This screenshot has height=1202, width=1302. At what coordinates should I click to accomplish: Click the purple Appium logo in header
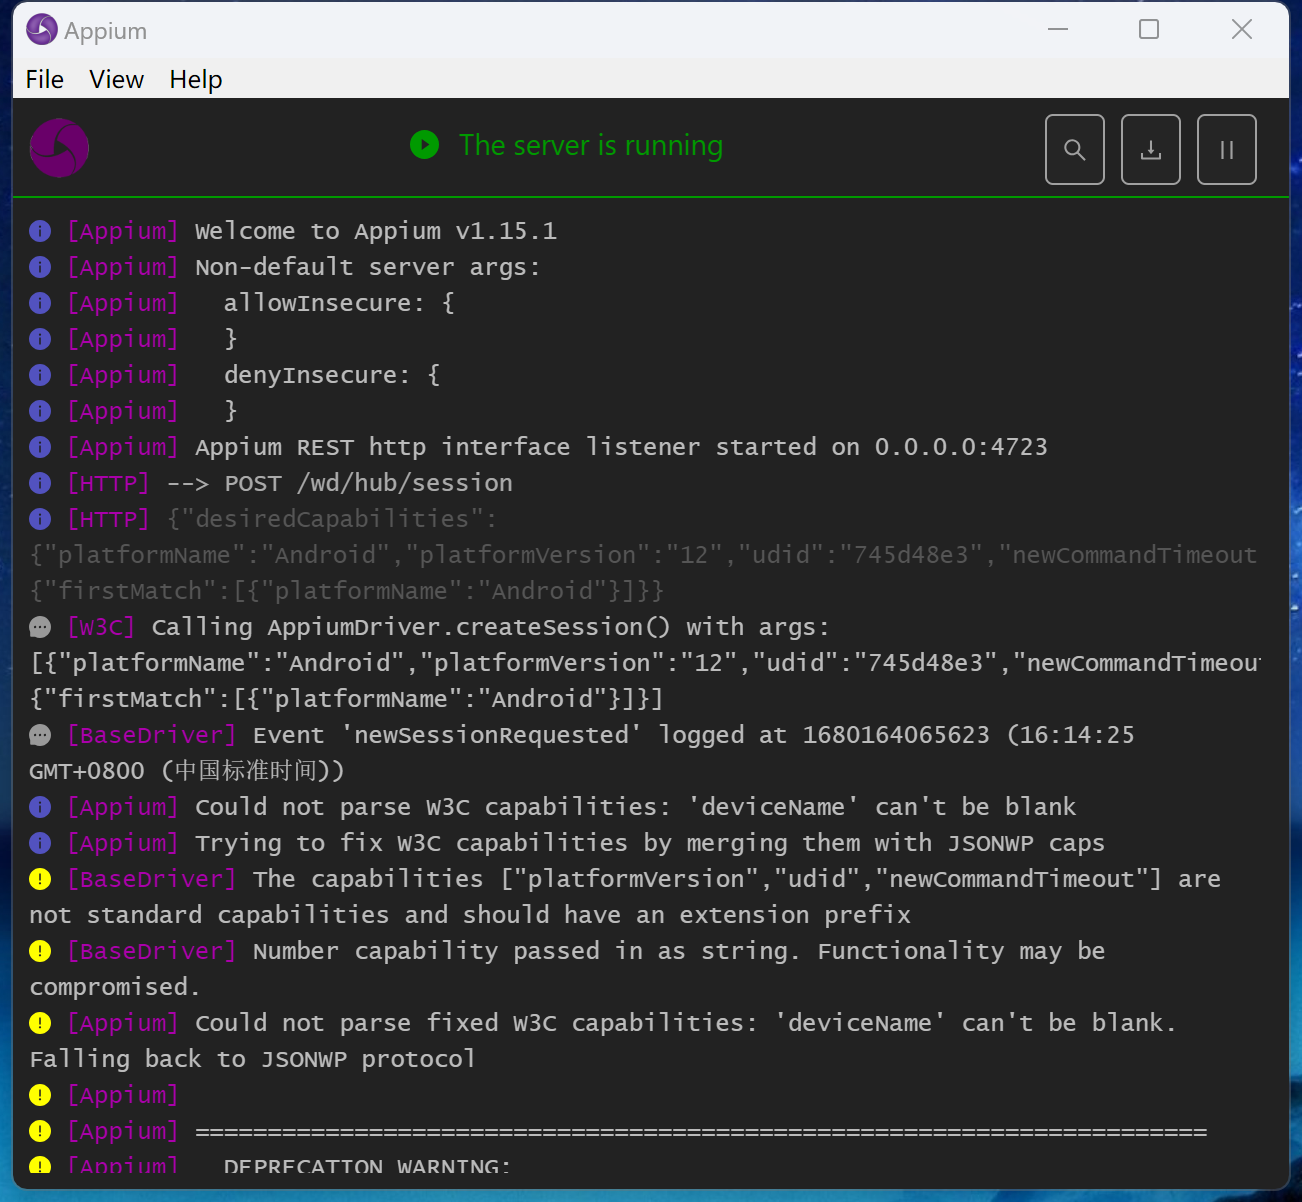pos(59,148)
